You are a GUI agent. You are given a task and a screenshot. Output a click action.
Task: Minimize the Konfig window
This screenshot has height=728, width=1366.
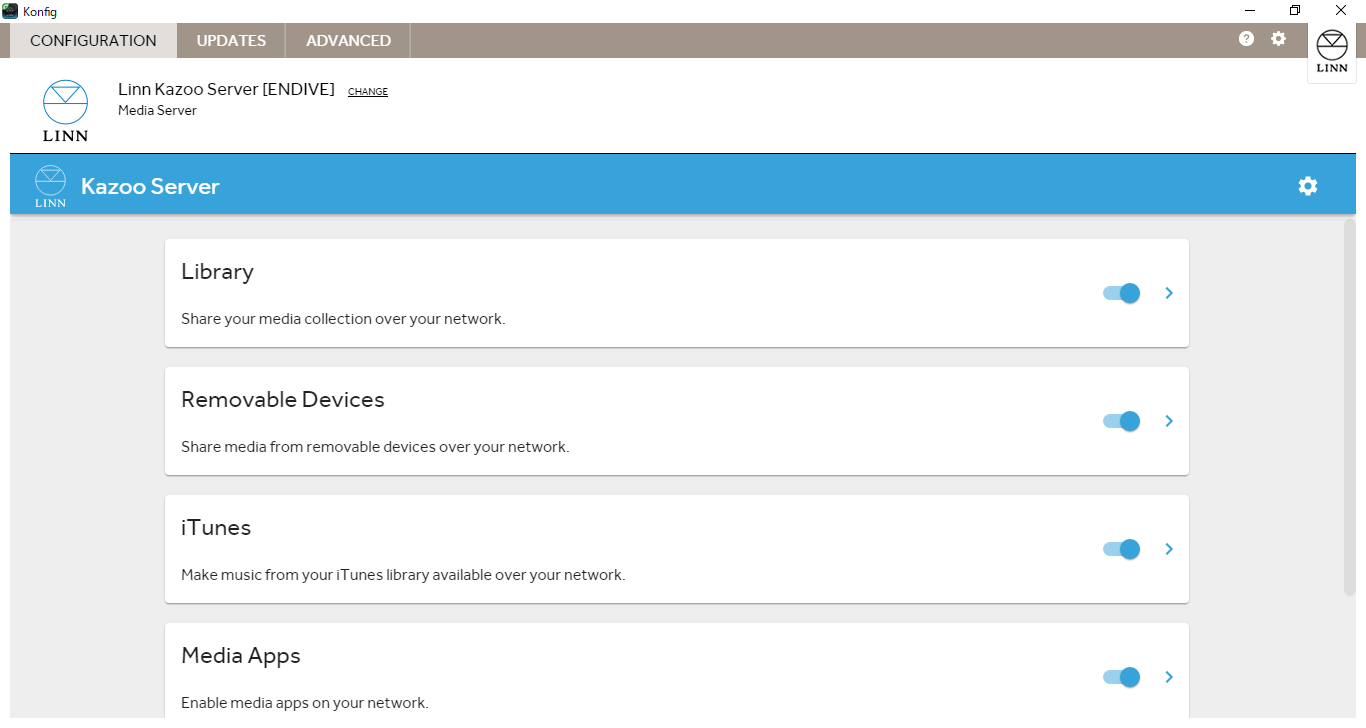coord(1250,11)
